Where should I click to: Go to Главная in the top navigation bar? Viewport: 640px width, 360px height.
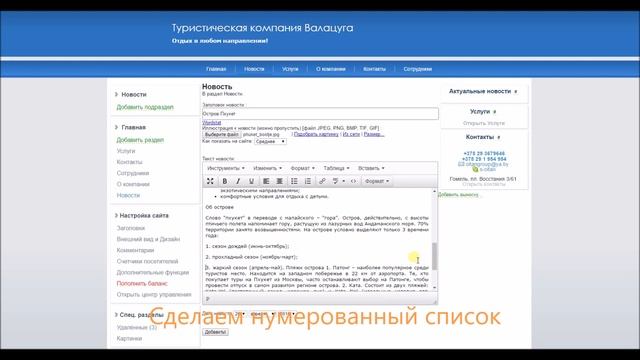216,69
